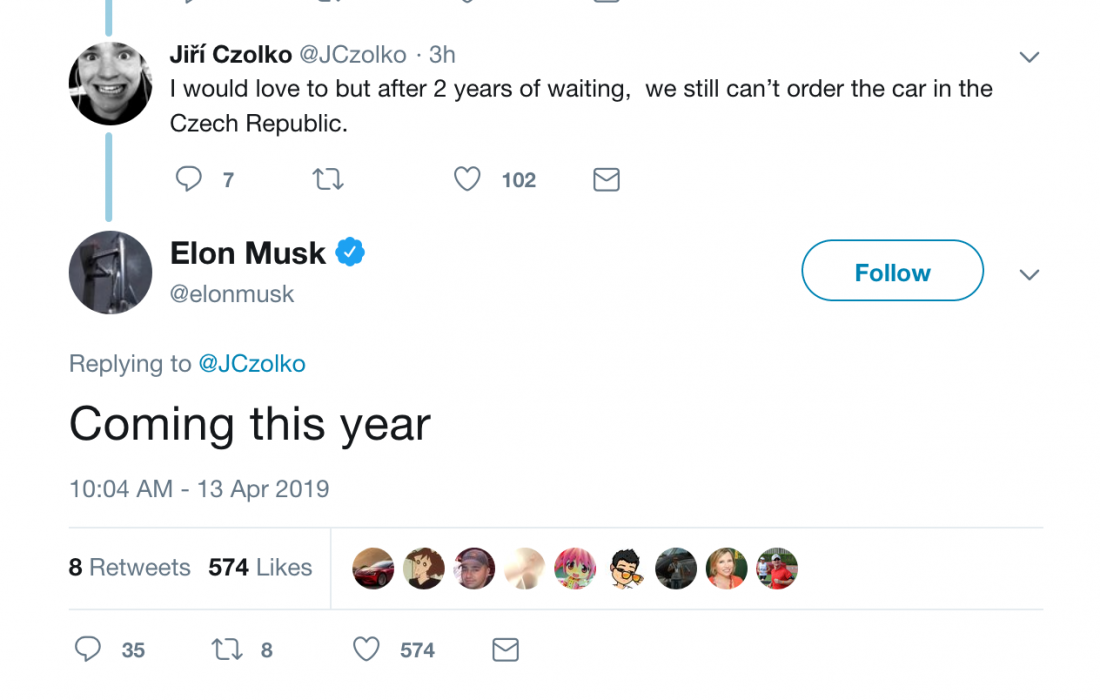Image resolution: width=1100 pixels, height=700 pixels.
Task: Open Jiří Czolko's profile avatar
Action: (110, 84)
